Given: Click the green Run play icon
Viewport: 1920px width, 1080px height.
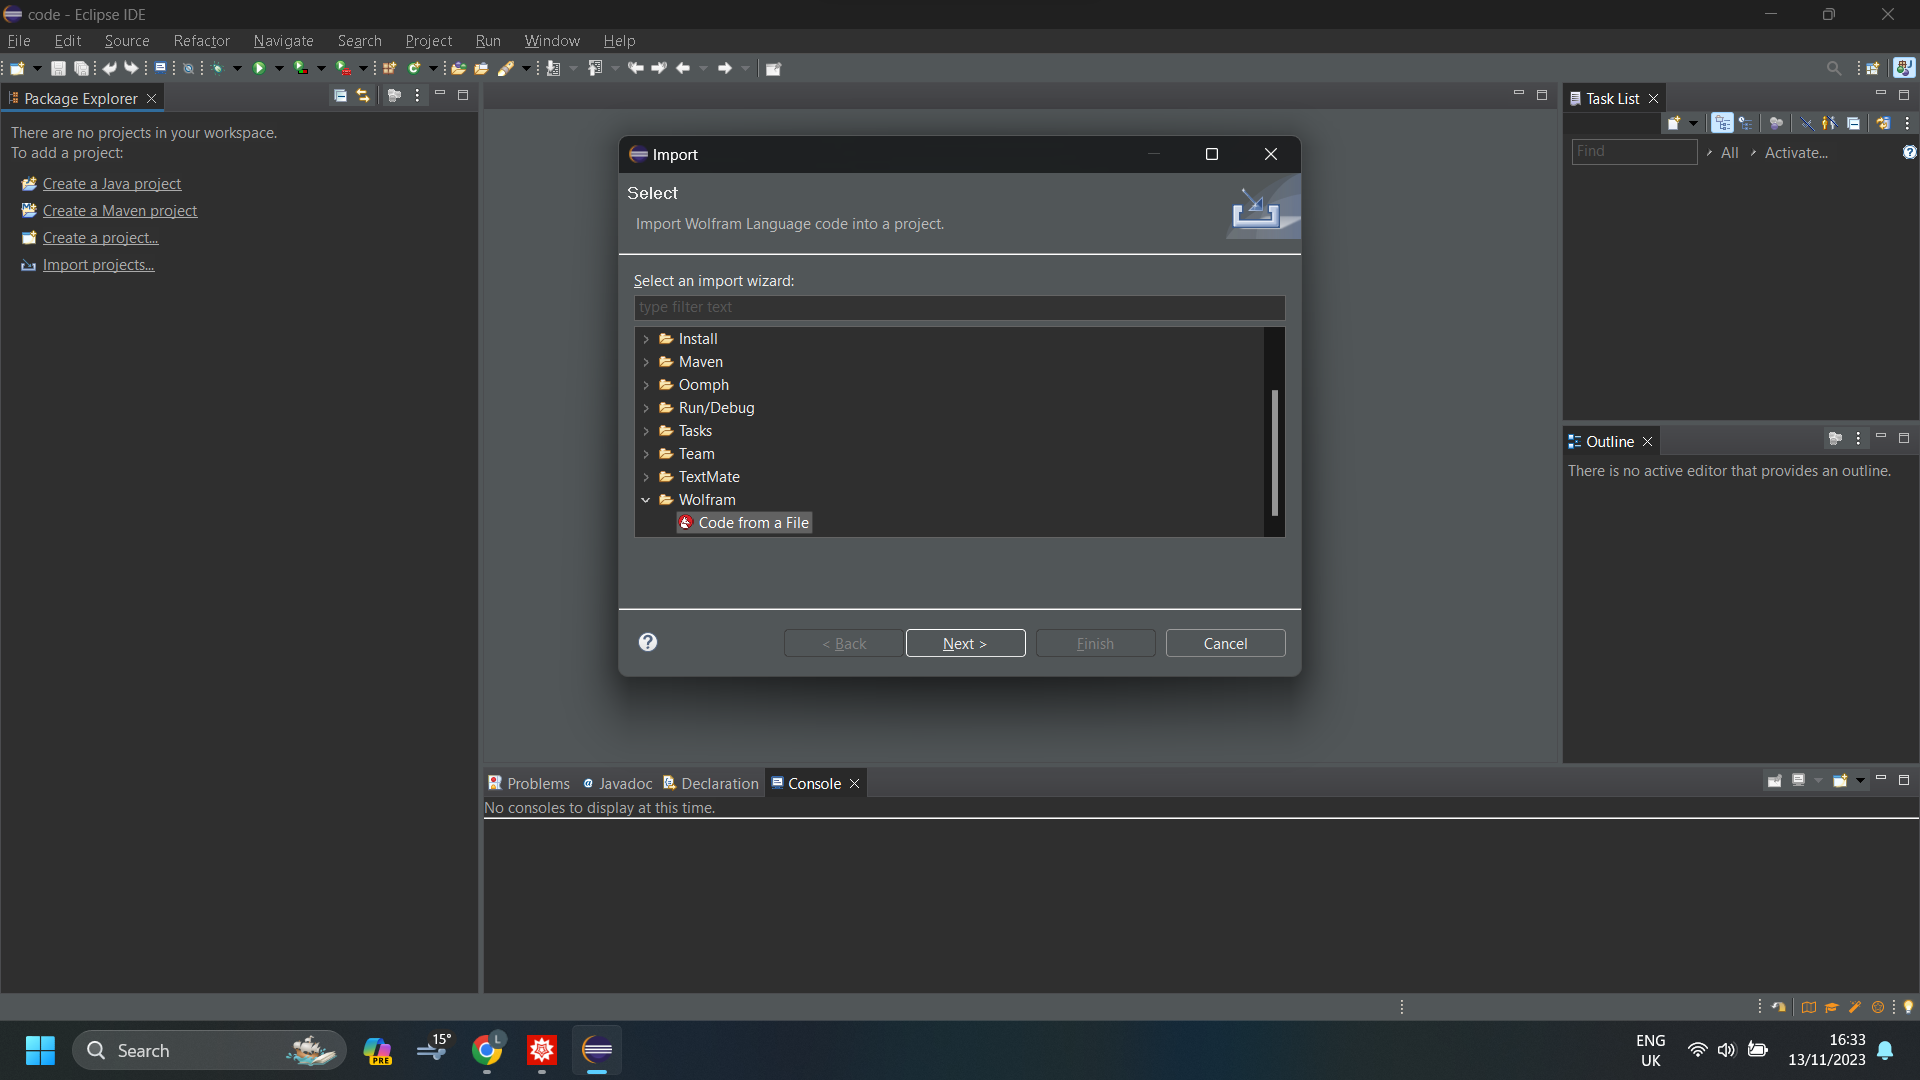Looking at the screenshot, I should click(259, 68).
